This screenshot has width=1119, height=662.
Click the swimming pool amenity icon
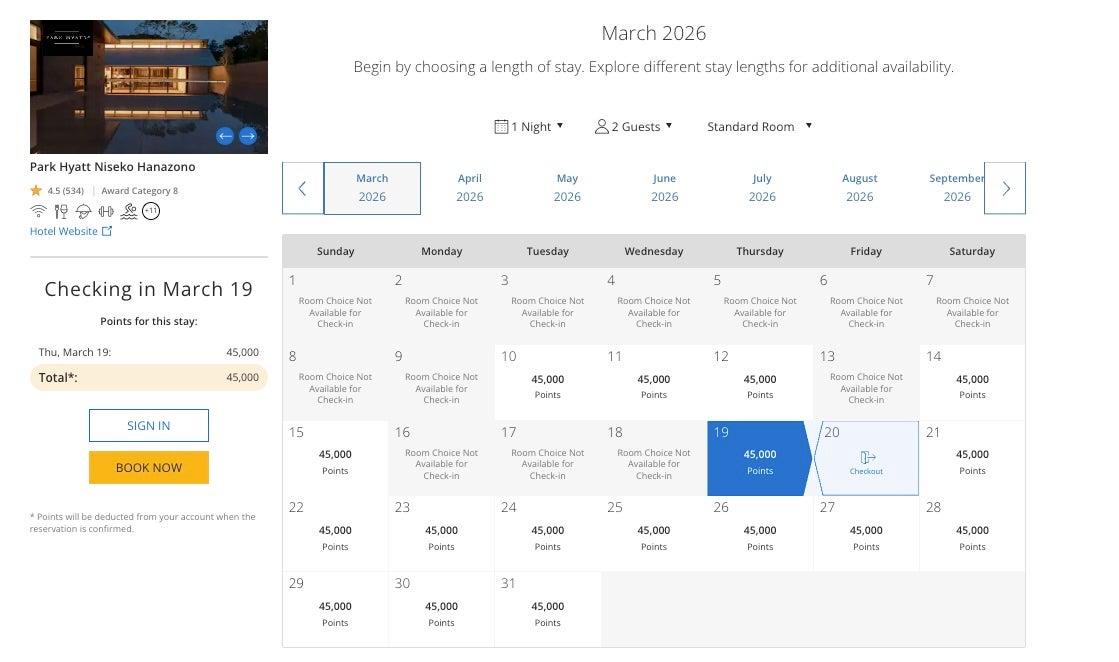tap(128, 211)
